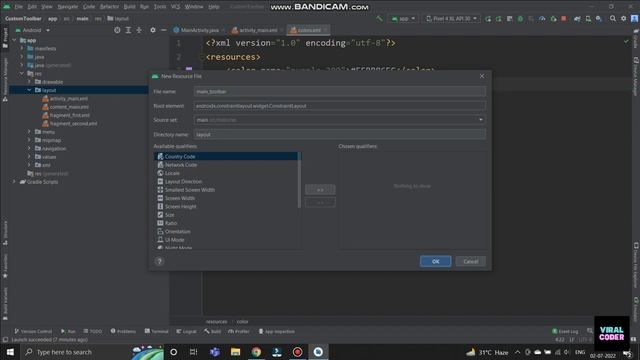Click the File name input field
The width and height of the screenshot is (640, 360).
pos(340,91)
